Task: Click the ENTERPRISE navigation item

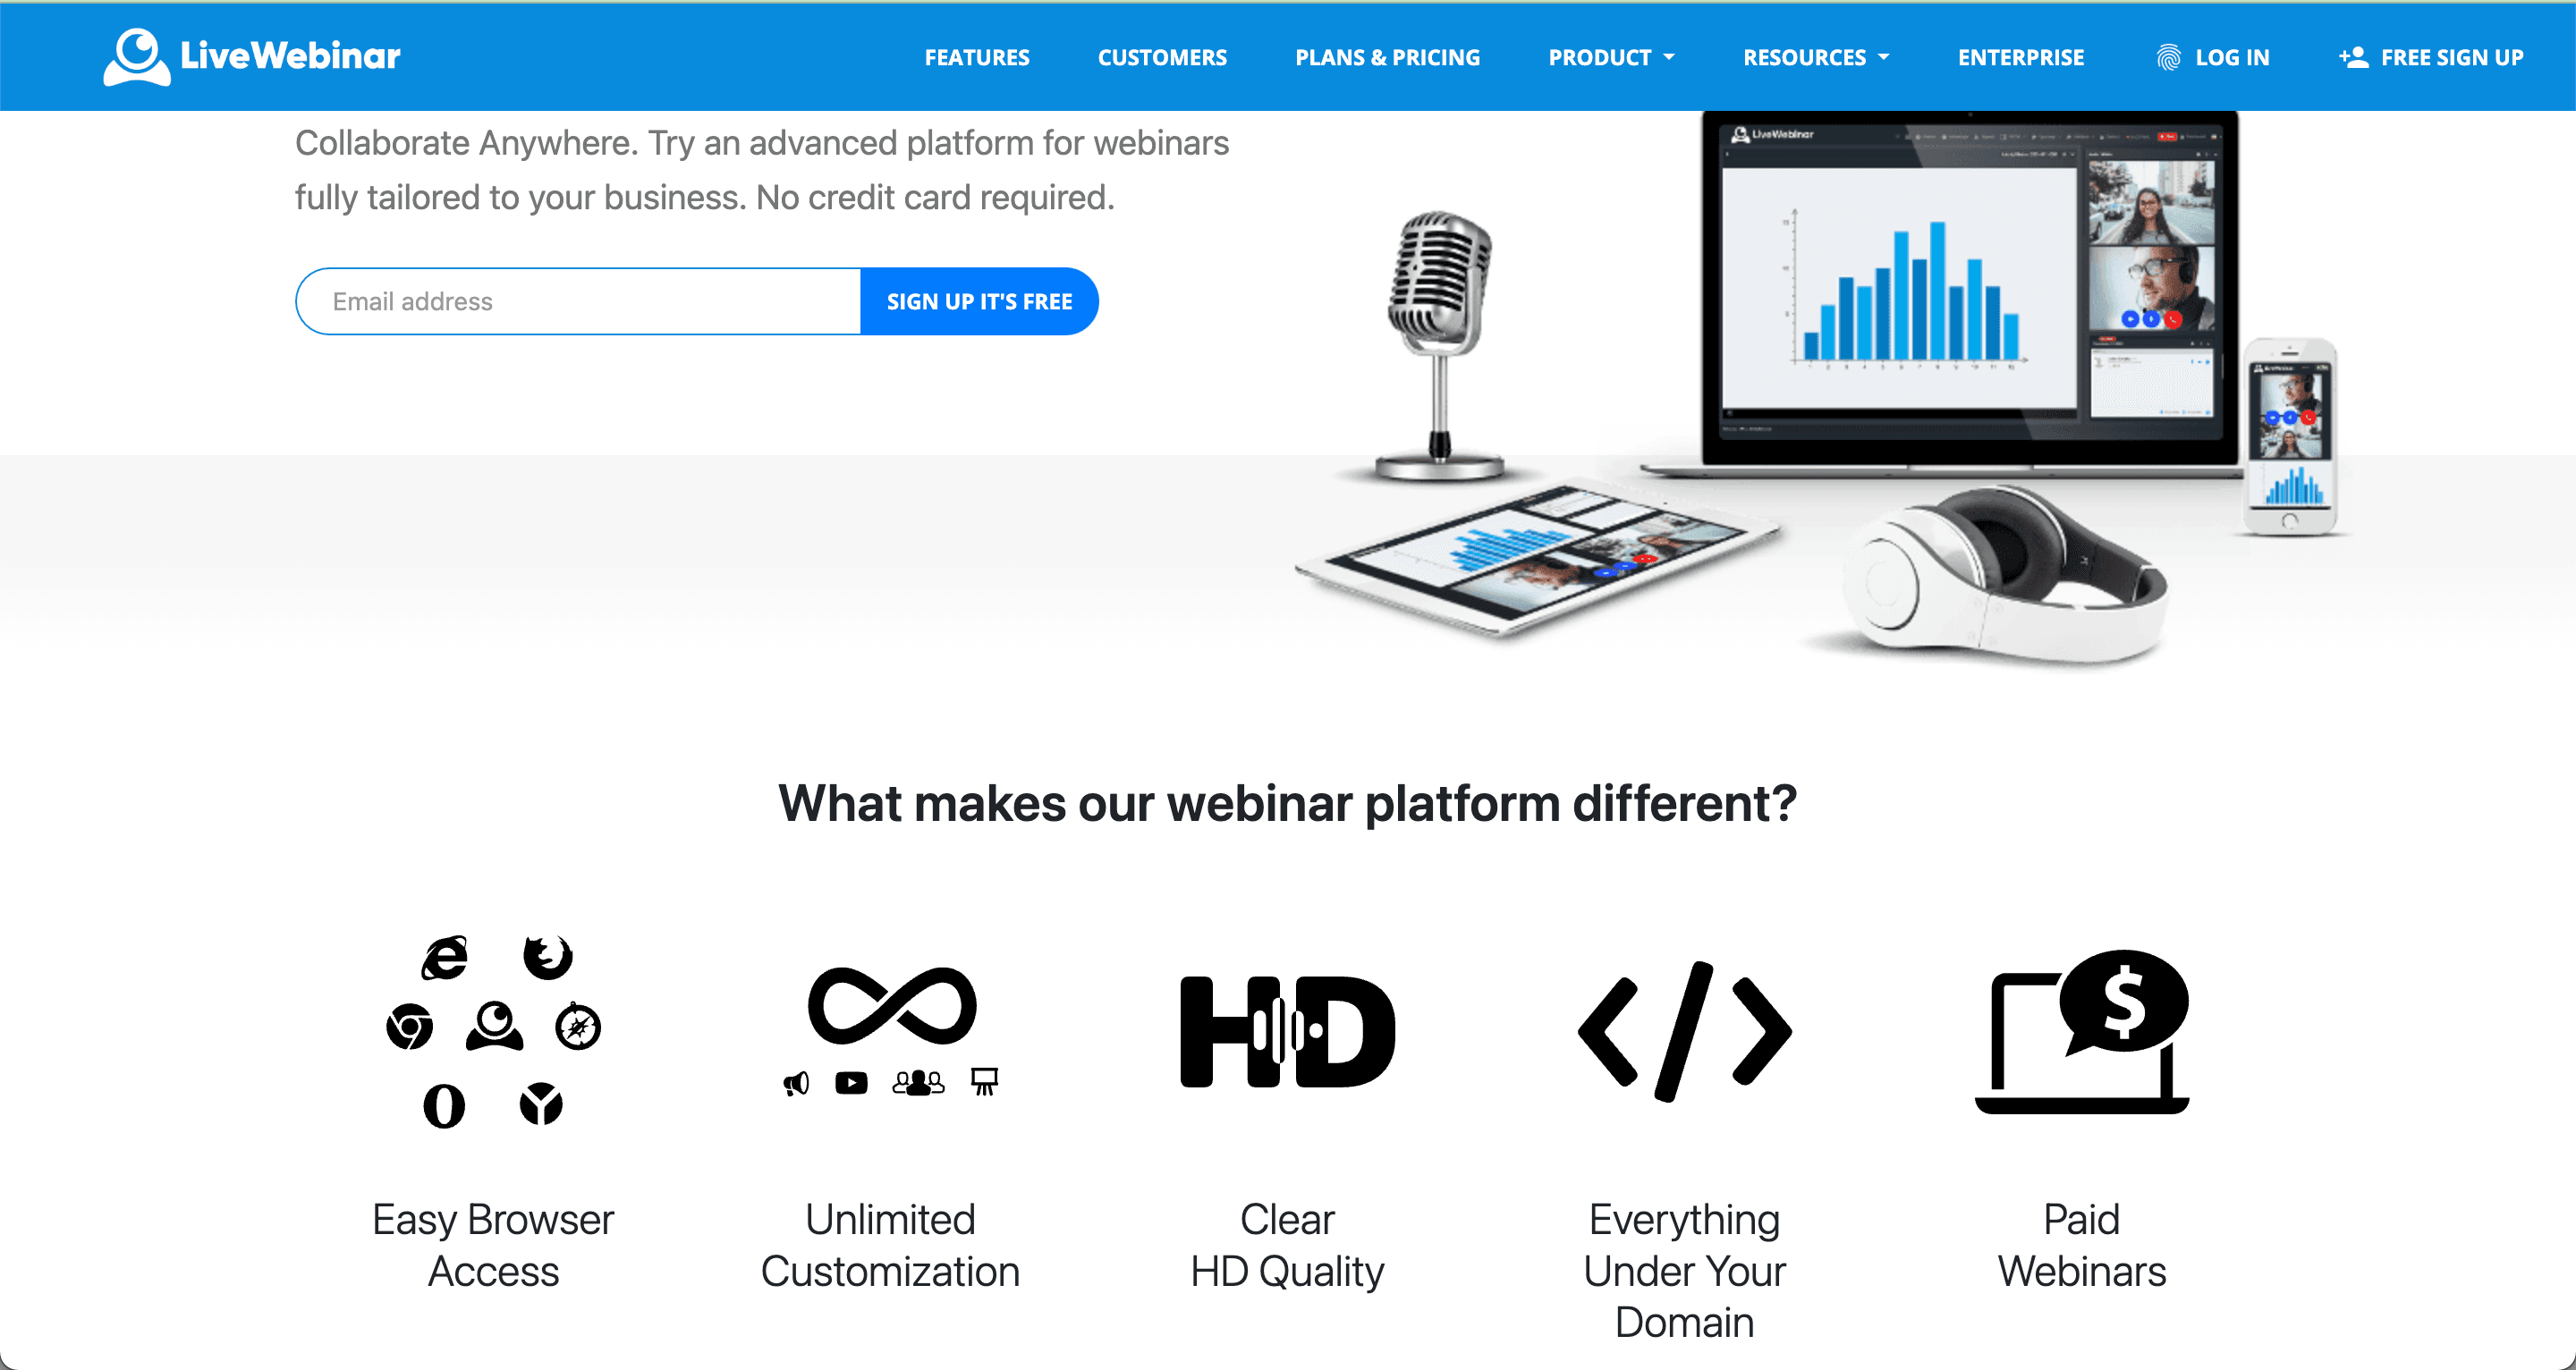Action: 2022,58
